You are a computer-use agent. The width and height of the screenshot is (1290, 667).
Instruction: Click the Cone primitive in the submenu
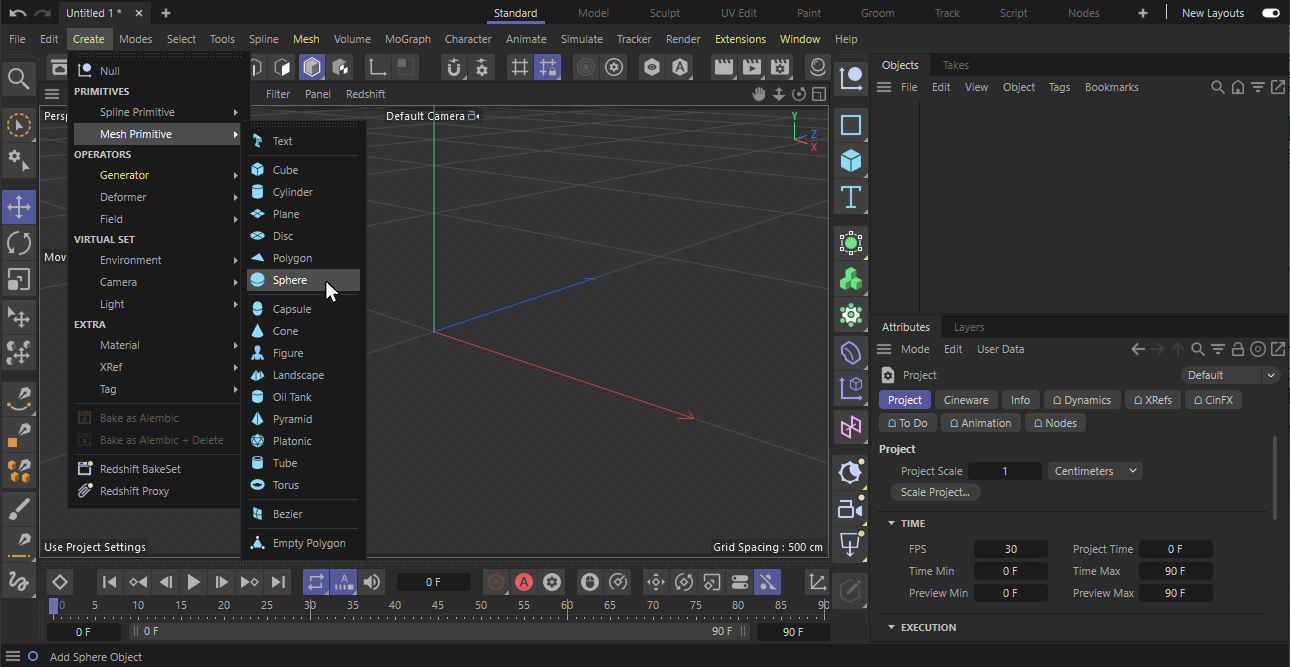tap(285, 331)
